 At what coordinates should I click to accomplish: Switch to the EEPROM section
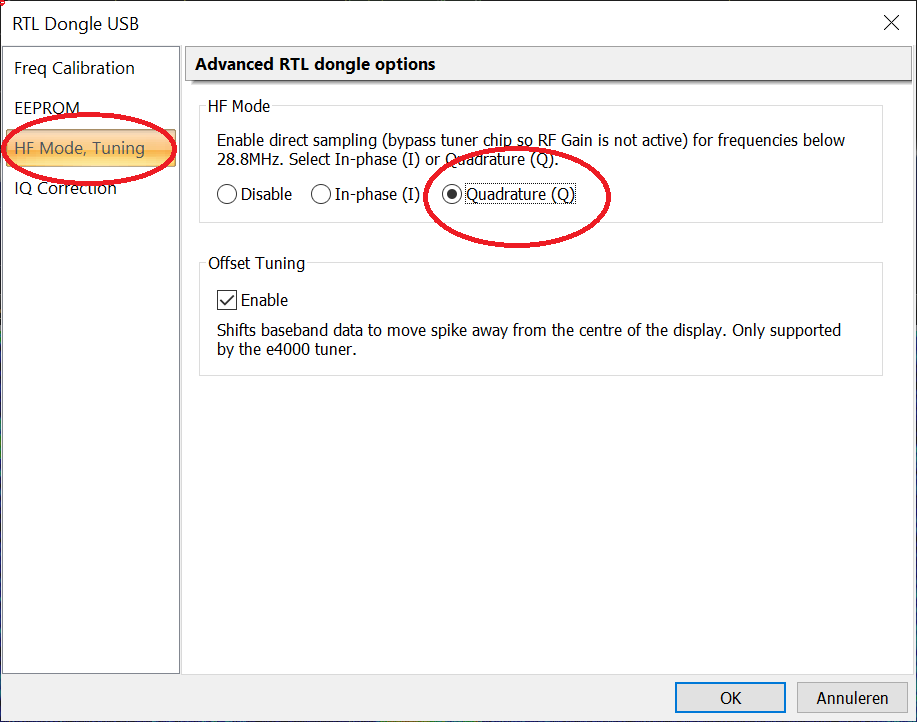(x=47, y=108)
